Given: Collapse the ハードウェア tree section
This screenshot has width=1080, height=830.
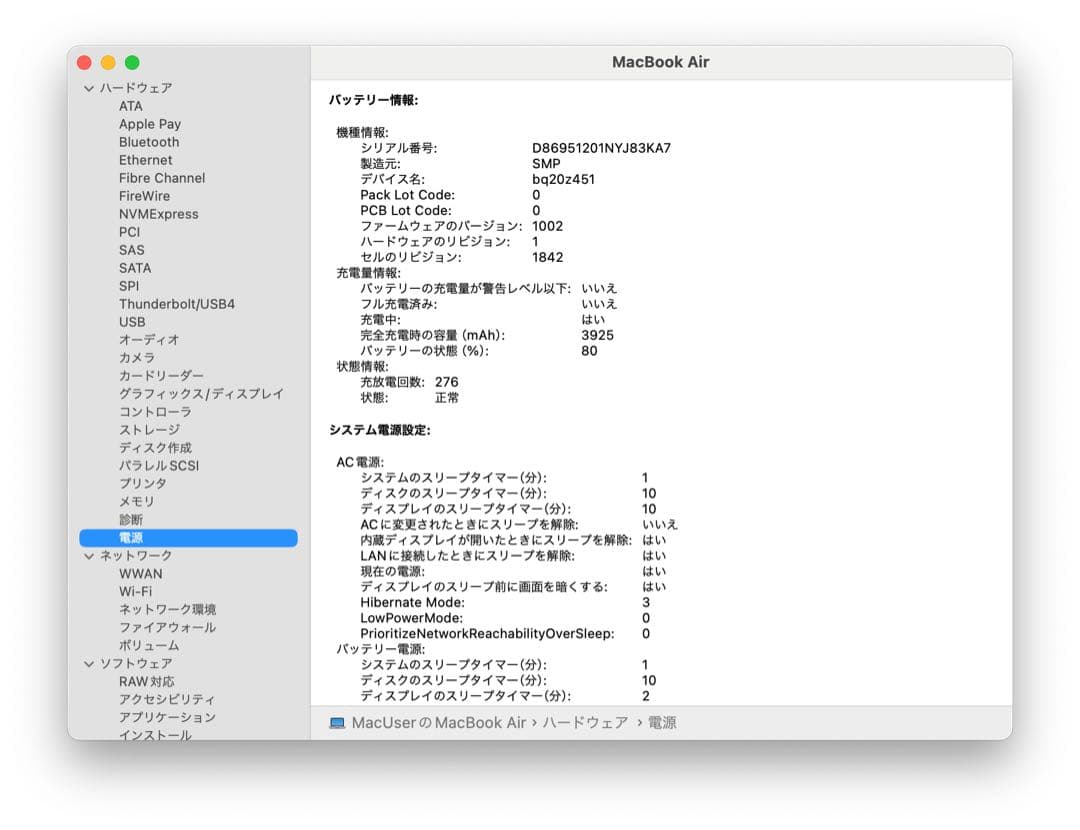Looking at the screenshot, I should 88,88.
